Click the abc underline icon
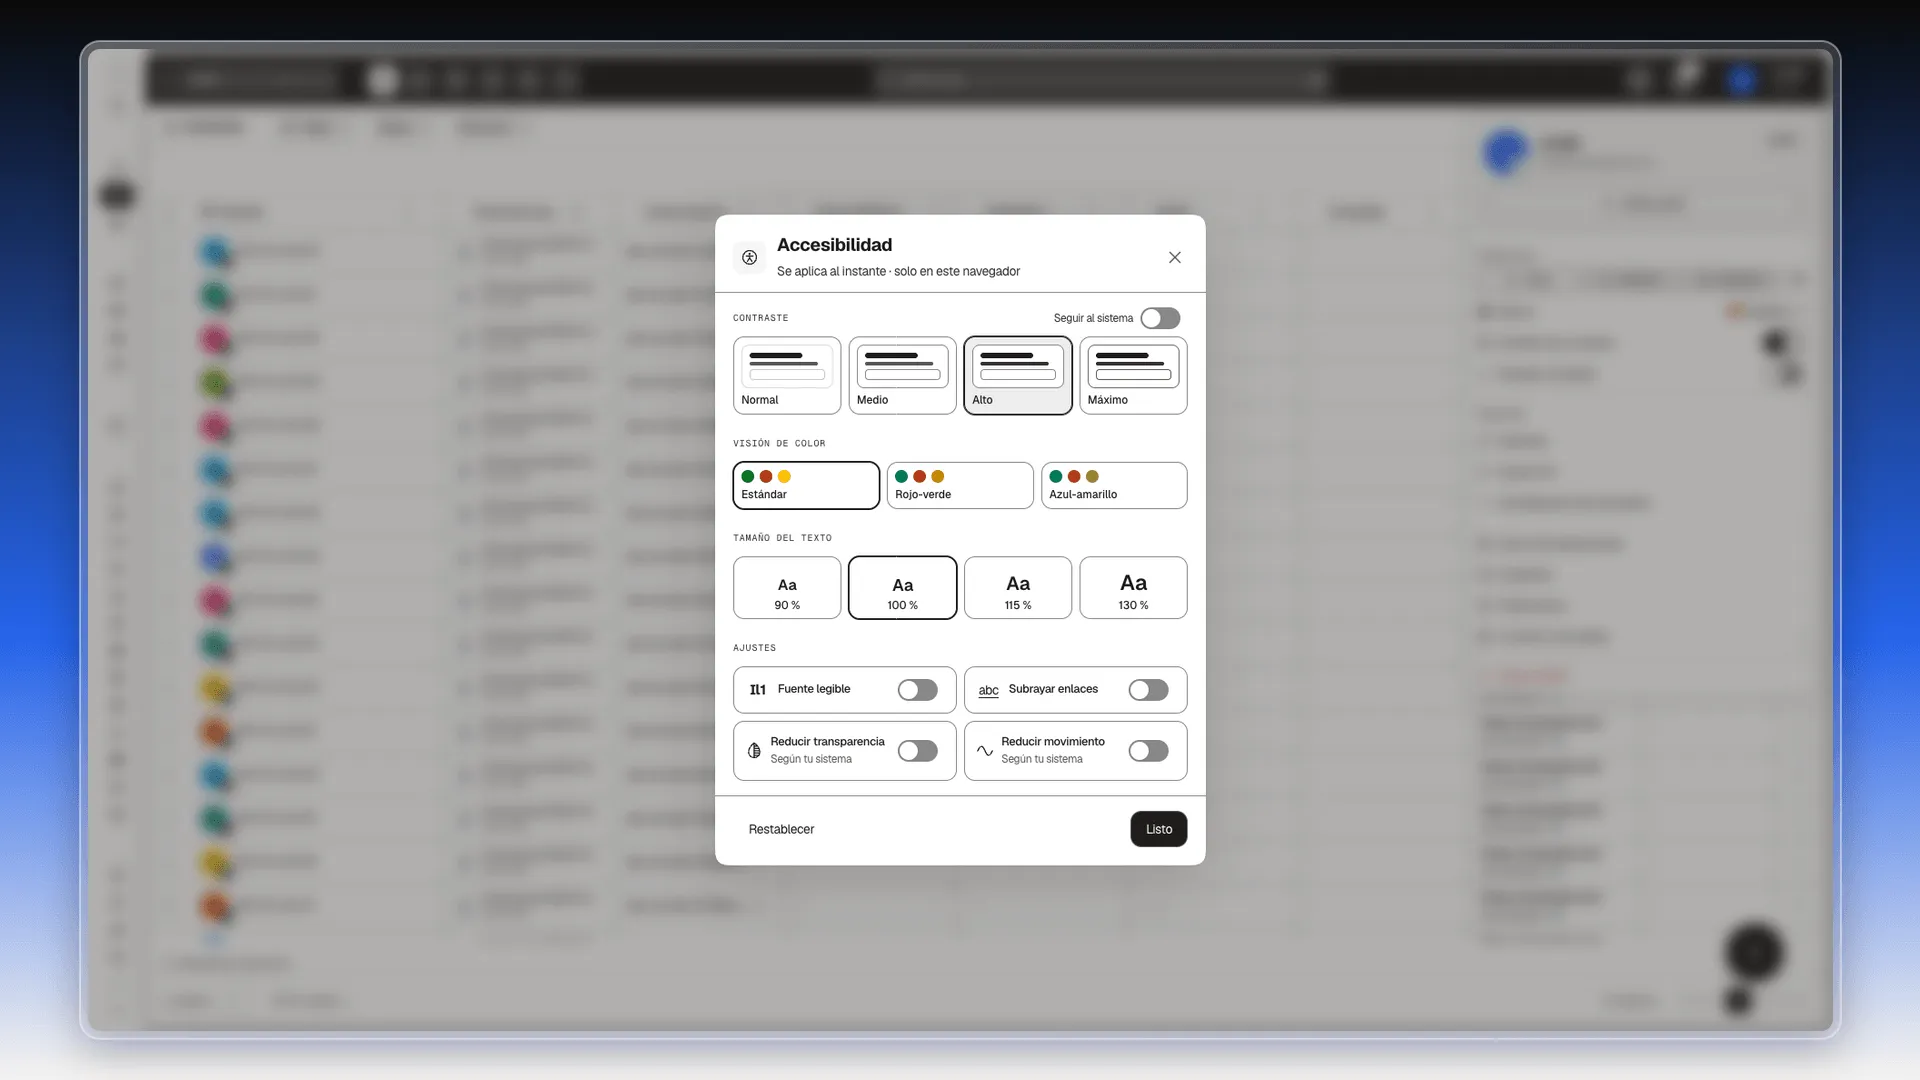This screenshot has width=1920, height=1080. (x=988, y=690)
